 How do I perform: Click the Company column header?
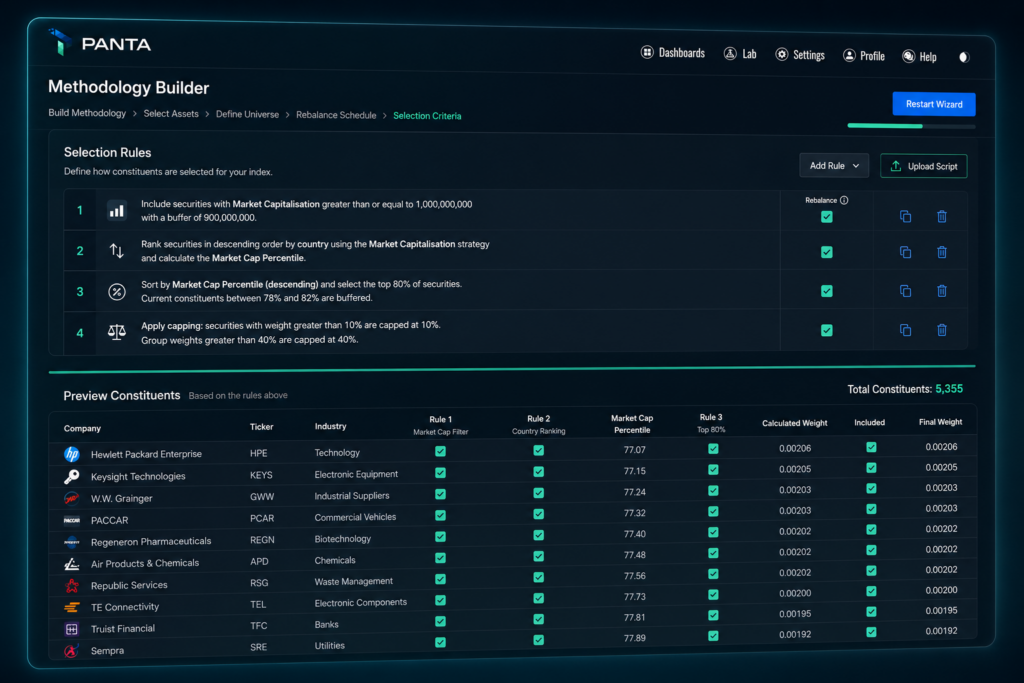point(82,428)
